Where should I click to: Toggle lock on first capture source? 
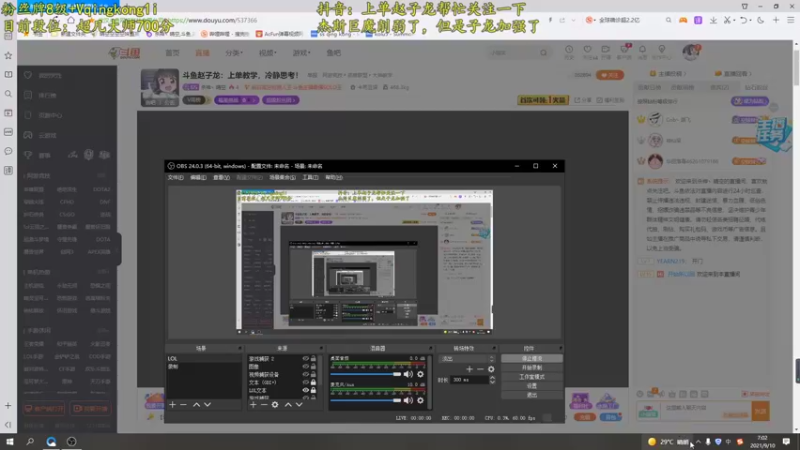click(x=313, y=359)
